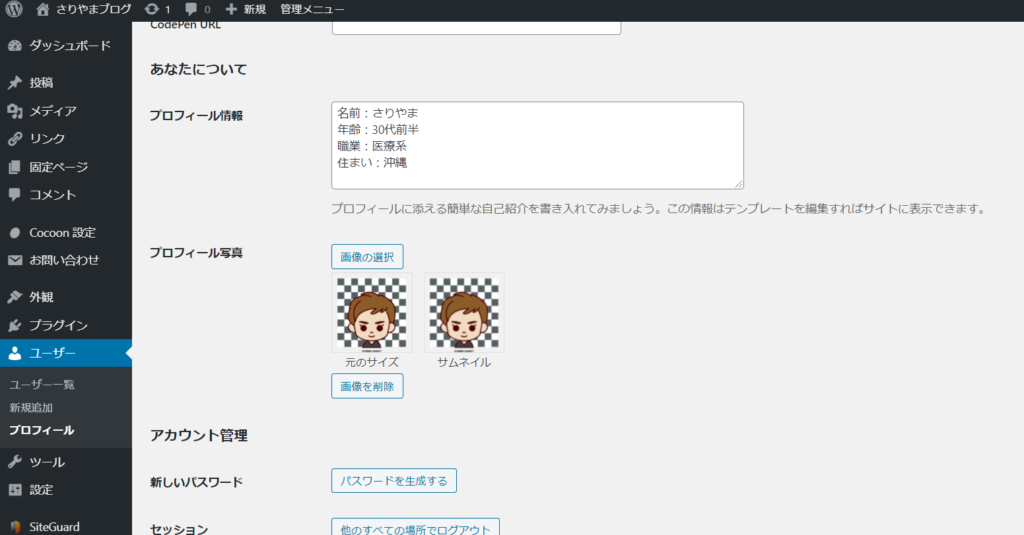Click the 外観 paintbrush icon
This screenshot has width=1024, height=535.
14,297
